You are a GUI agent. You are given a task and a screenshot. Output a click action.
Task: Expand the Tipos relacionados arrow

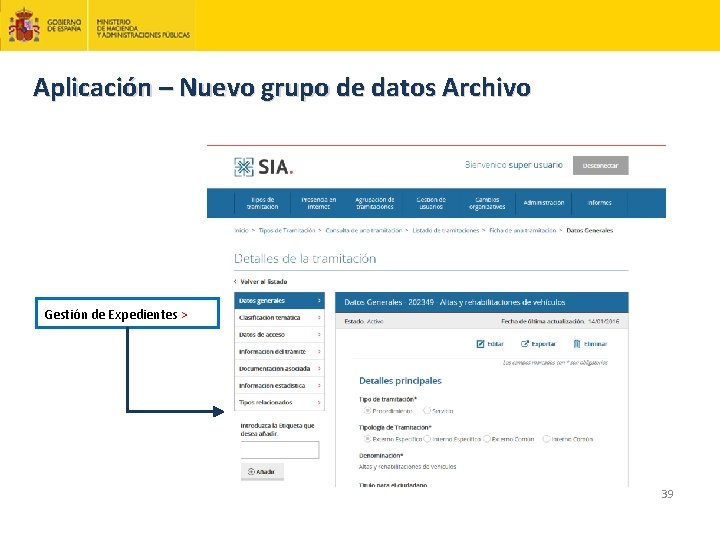tap(319, 403)
